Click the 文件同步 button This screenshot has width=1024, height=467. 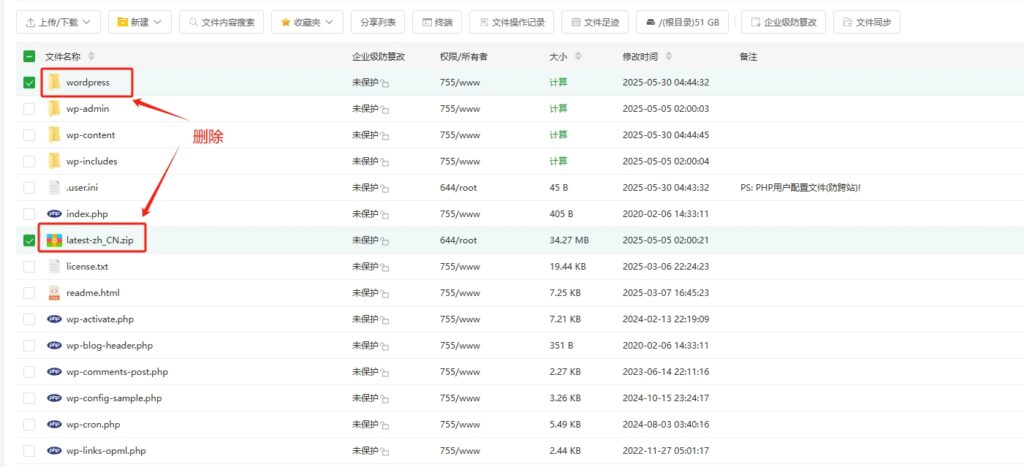866,21
